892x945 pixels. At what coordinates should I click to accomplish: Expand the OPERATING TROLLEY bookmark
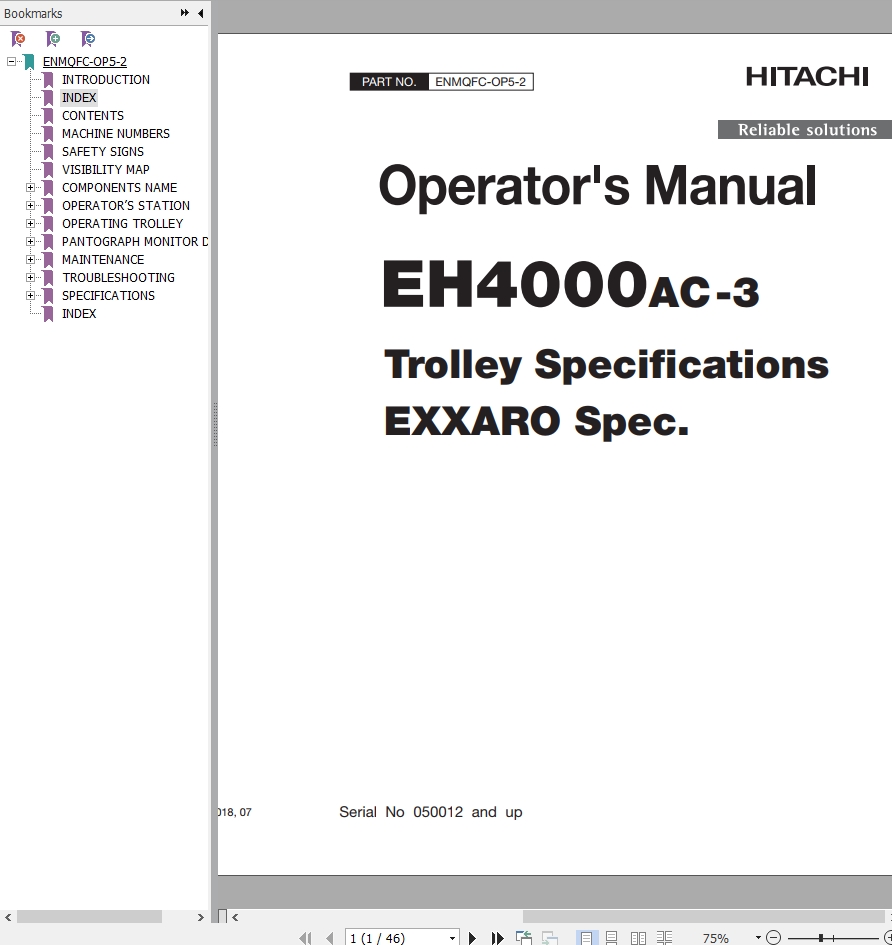coord(30,224)
